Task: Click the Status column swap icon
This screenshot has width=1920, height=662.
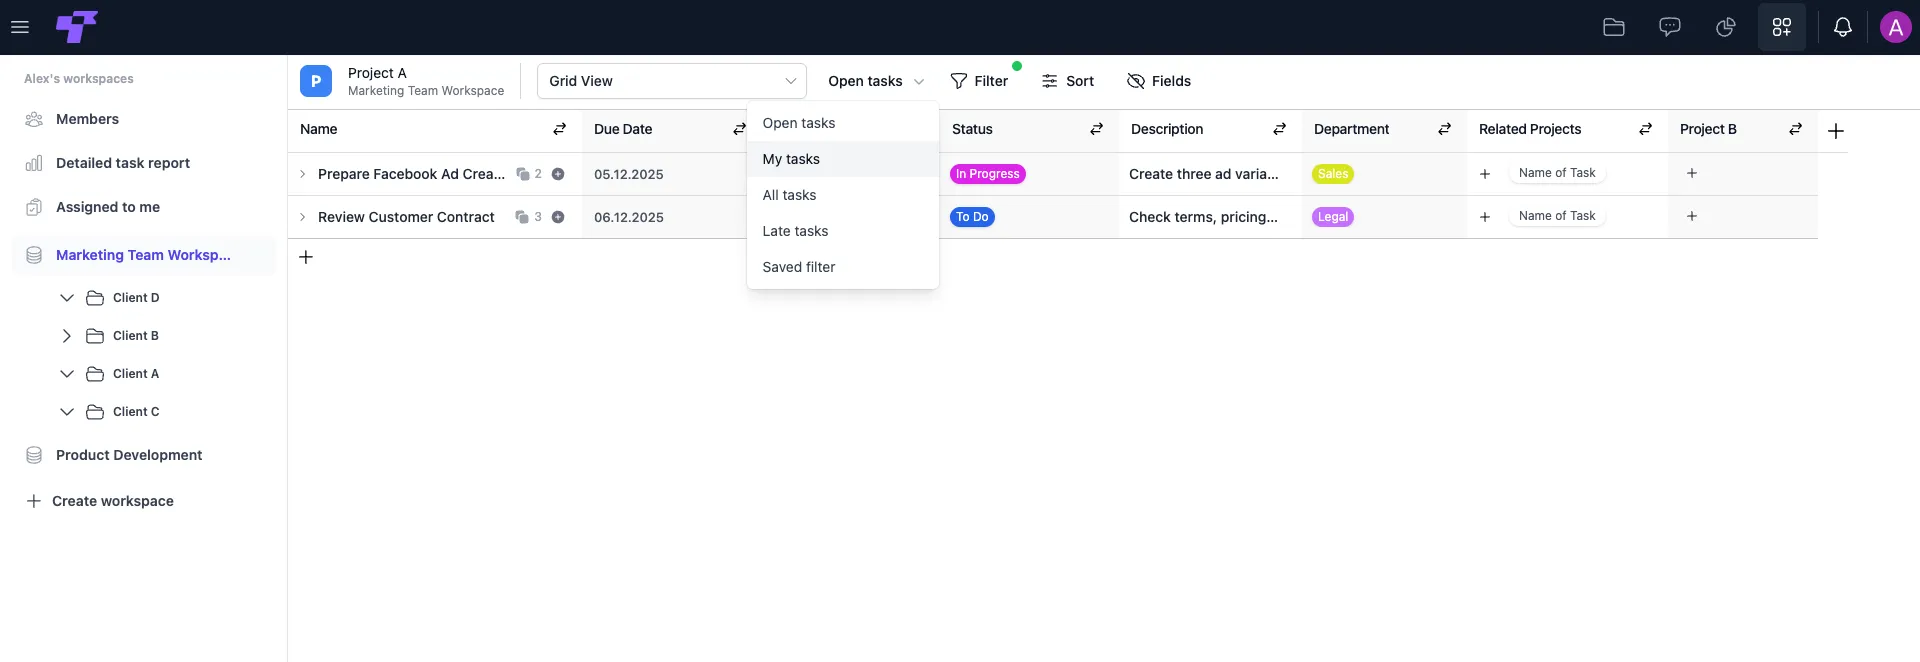Action: point(1097,129)
